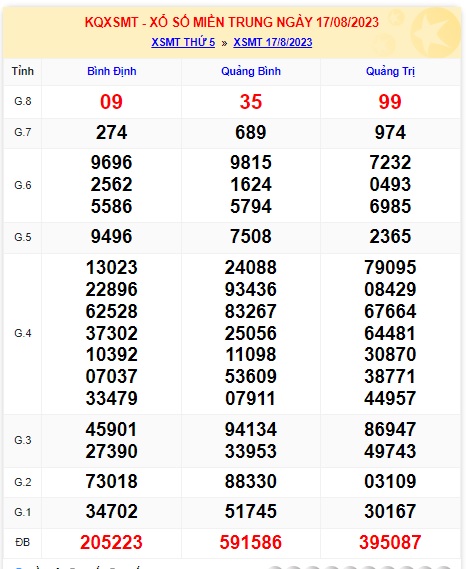Click the Quảng Trị province header
This screenshot has height=569, width=466.
(390, 71)
